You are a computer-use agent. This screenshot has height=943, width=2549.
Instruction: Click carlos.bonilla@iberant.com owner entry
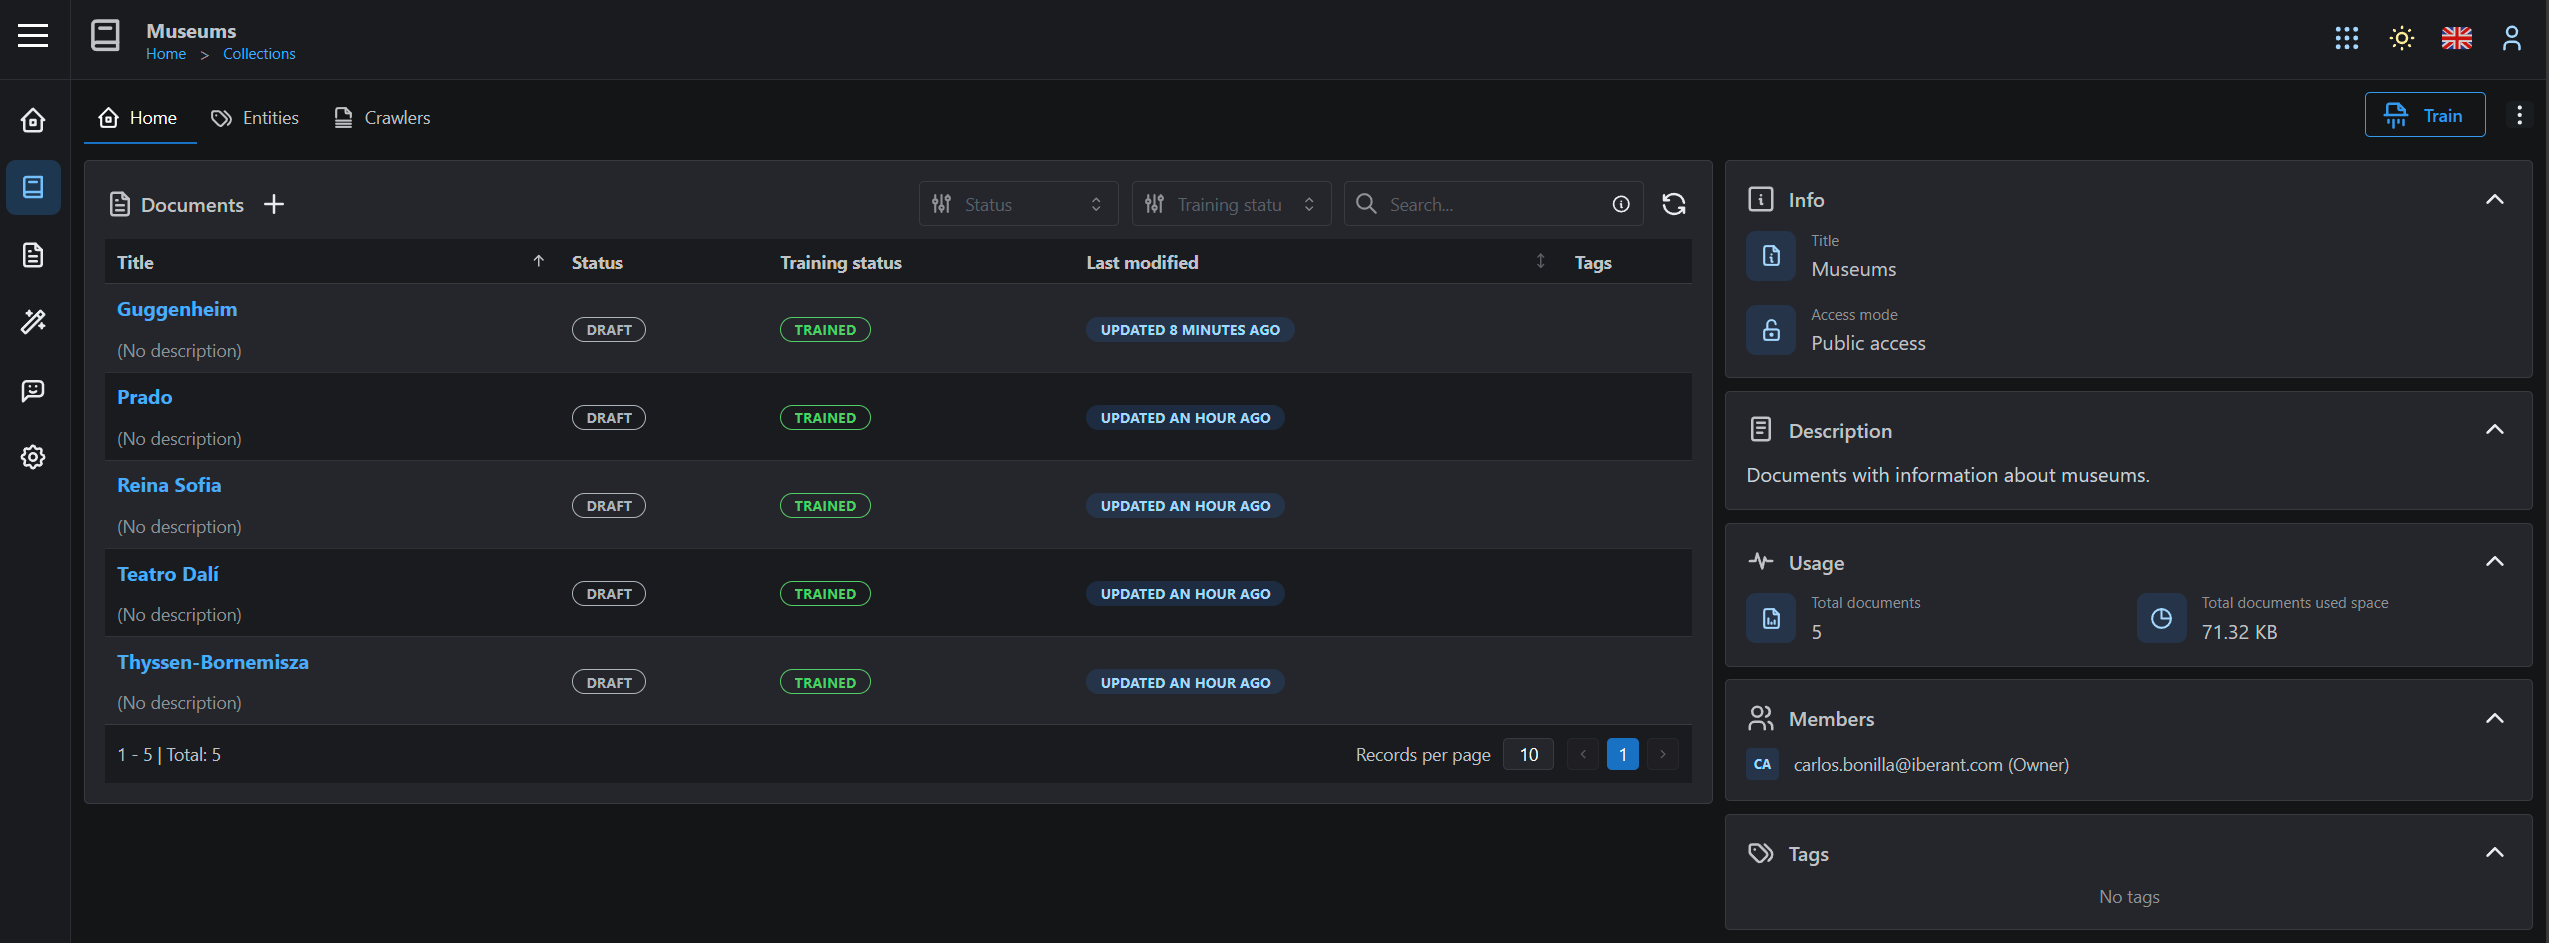pyautogui.click(x=1931, y=764)
